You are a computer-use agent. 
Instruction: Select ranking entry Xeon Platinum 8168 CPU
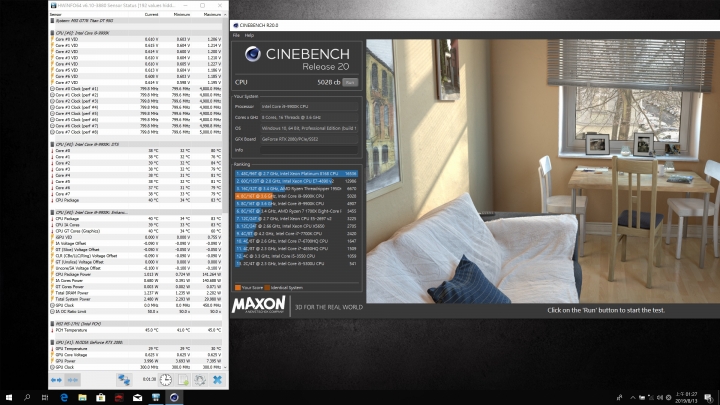296,174
